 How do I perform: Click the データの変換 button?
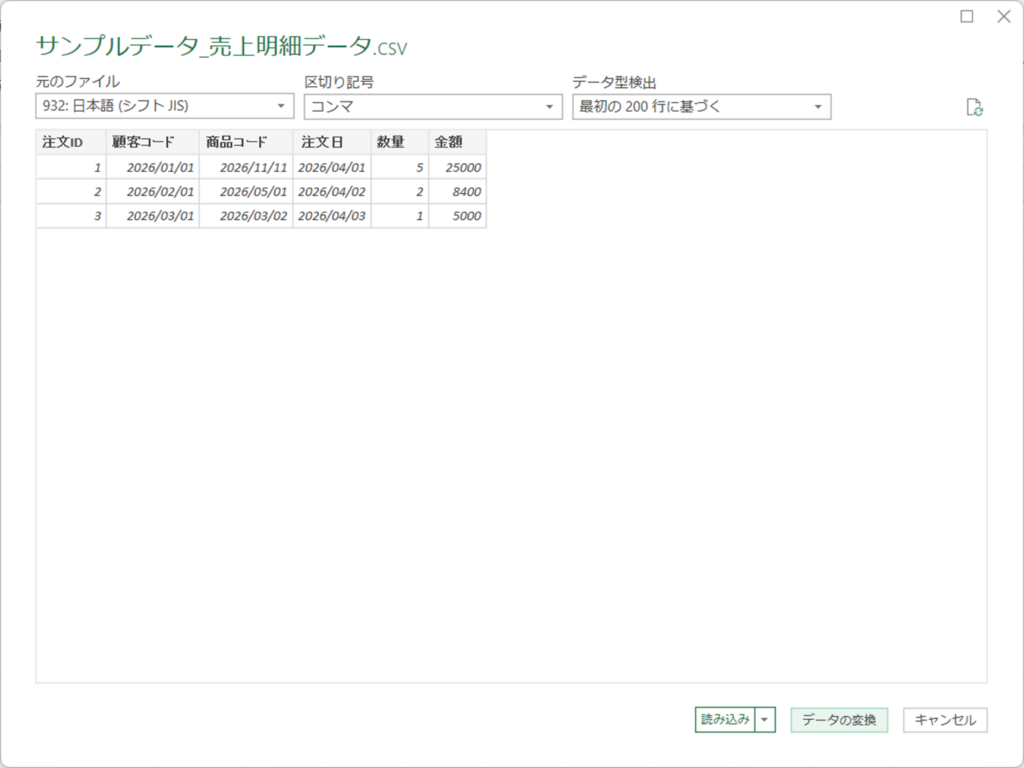coord(838,719)
